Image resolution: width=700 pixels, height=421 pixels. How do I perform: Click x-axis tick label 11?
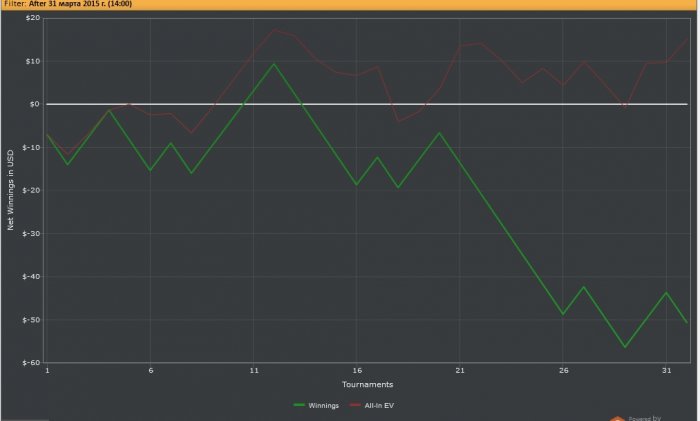click(x=254, y=371)
